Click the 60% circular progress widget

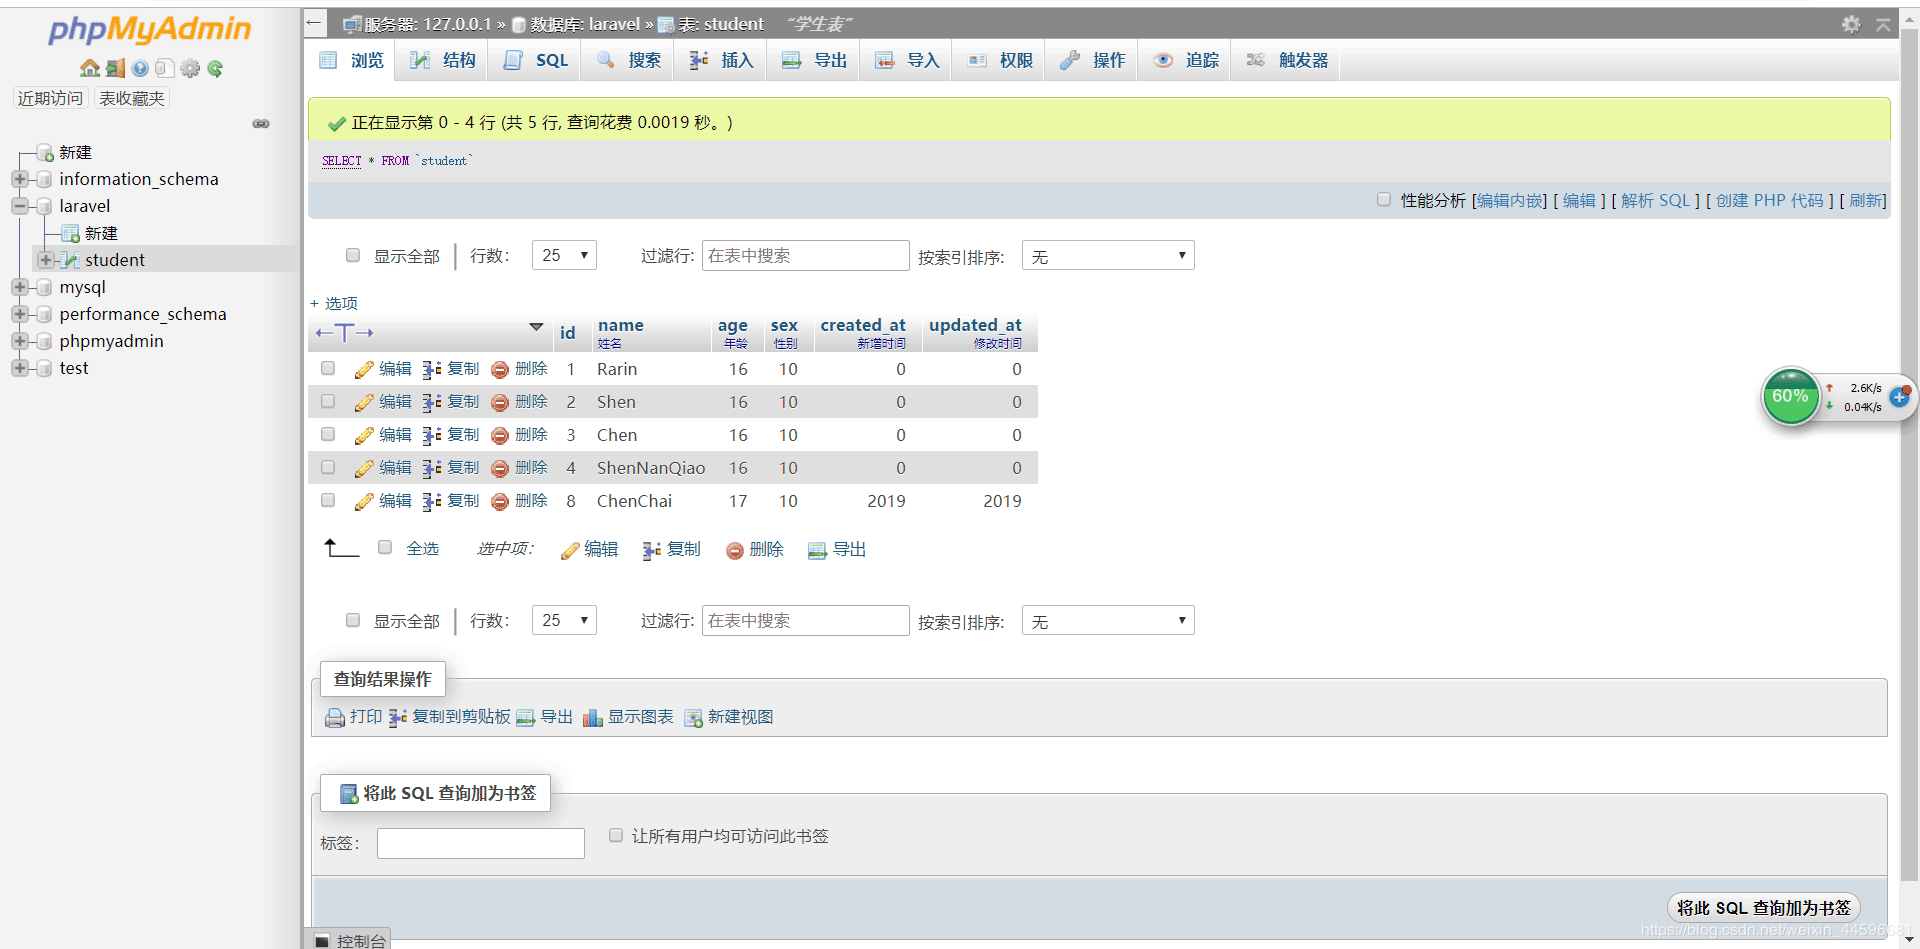(1791, 396)
